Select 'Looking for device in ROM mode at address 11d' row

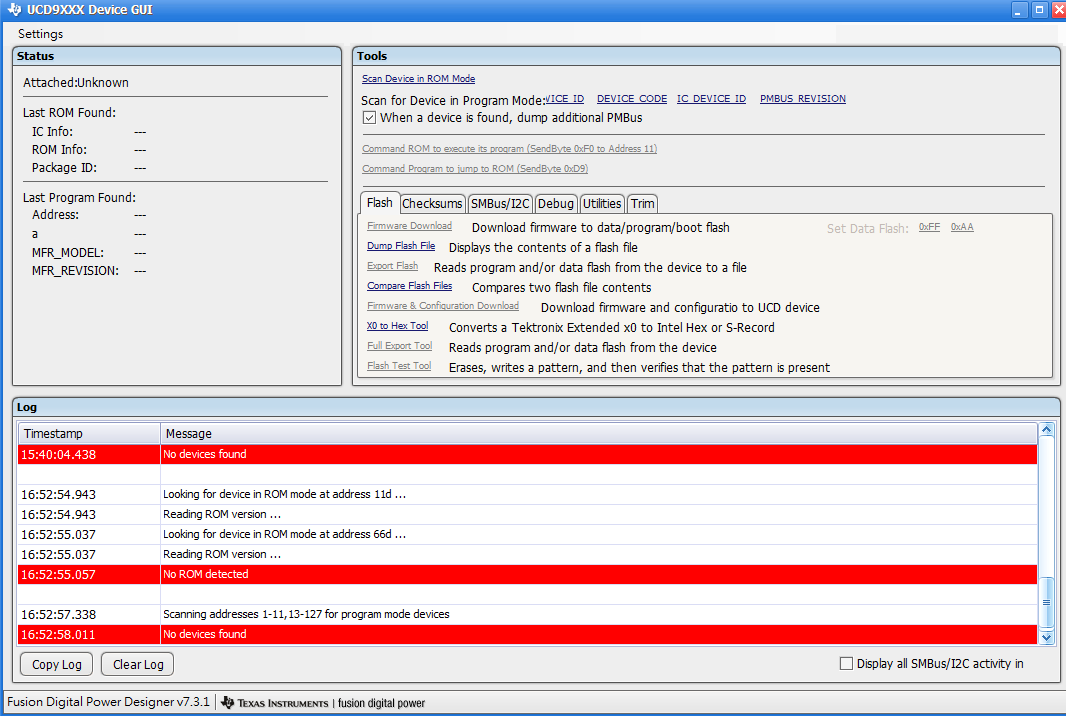(528, 494)
